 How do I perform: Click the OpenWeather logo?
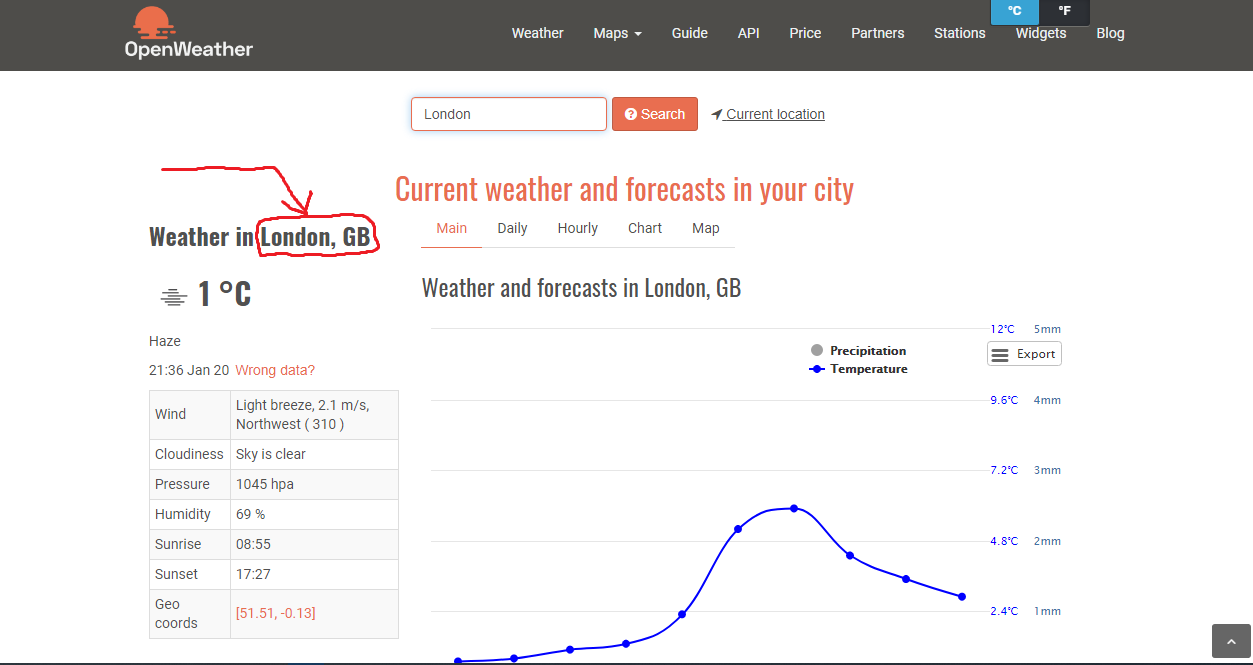pyautogui.click(x=188, y=33)
